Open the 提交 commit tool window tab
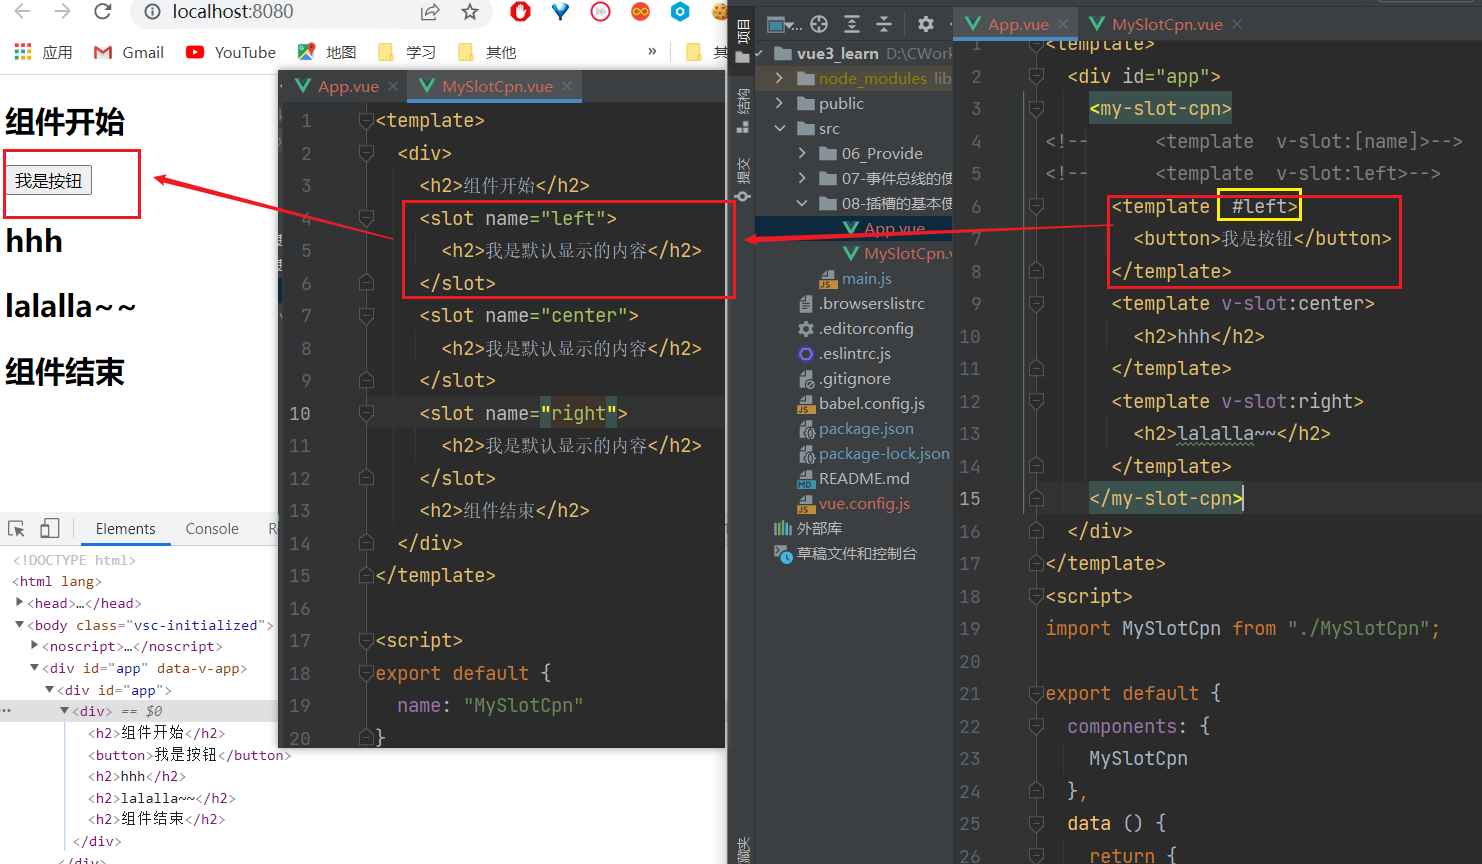 [x=743, y=179]
